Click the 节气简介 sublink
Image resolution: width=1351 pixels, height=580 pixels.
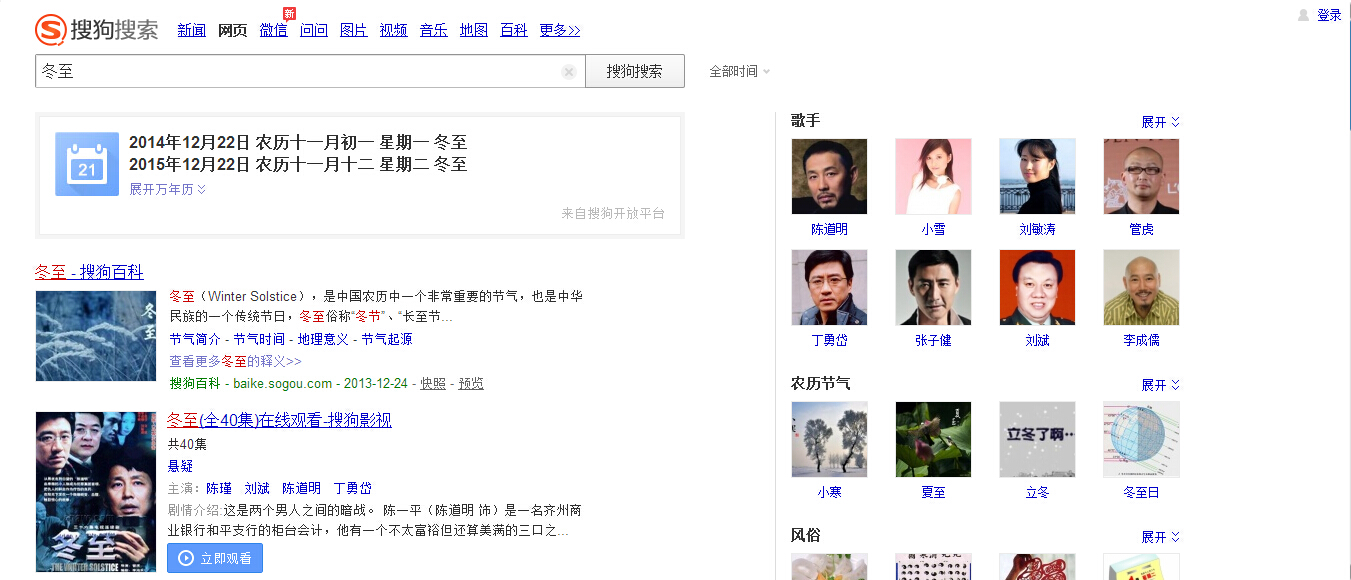pos(195,339)
